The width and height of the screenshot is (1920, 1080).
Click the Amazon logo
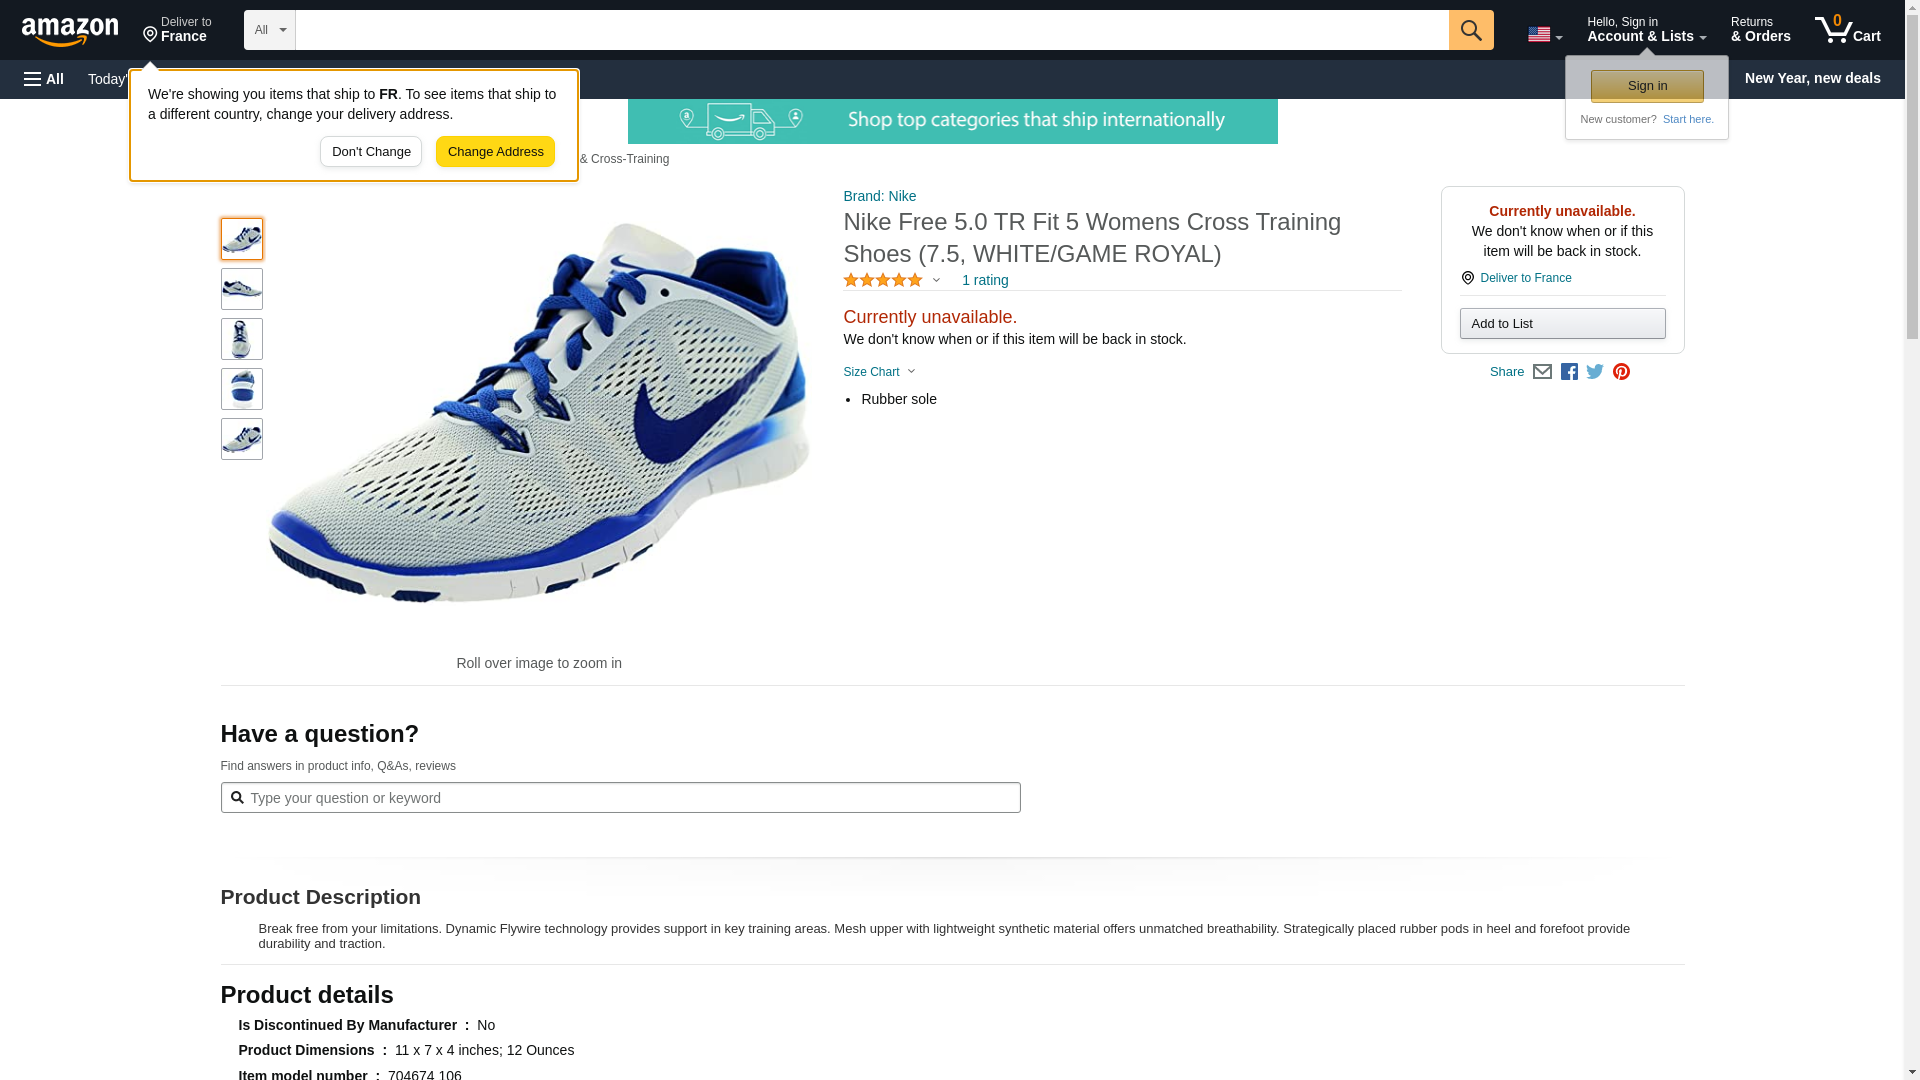[70, 31]
